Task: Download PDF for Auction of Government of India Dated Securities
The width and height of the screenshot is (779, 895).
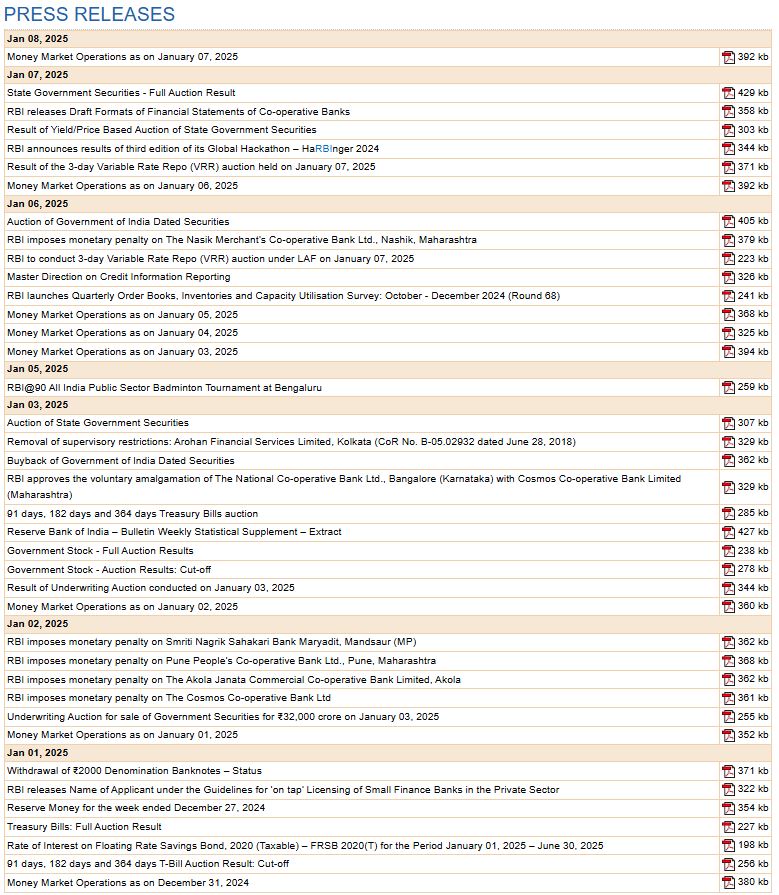Action: click(728, 222)
